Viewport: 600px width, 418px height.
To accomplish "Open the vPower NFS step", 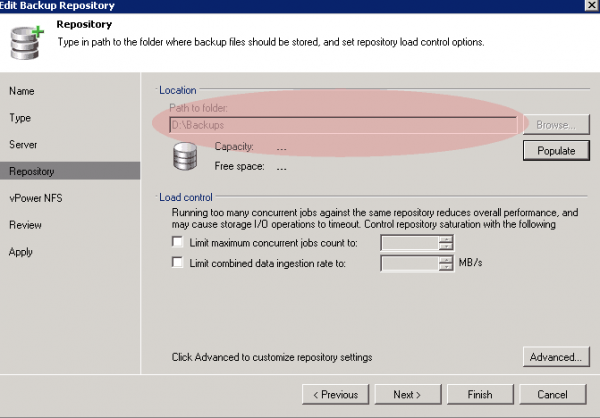I will click(x=34, y=198).
